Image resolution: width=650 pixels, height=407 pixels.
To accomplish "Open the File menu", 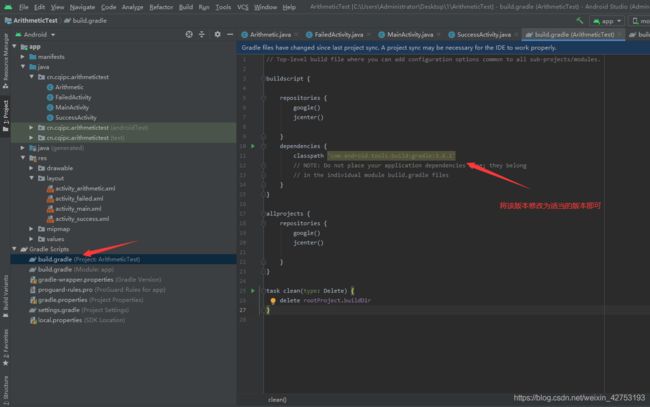I will click(x=24, y=7).
